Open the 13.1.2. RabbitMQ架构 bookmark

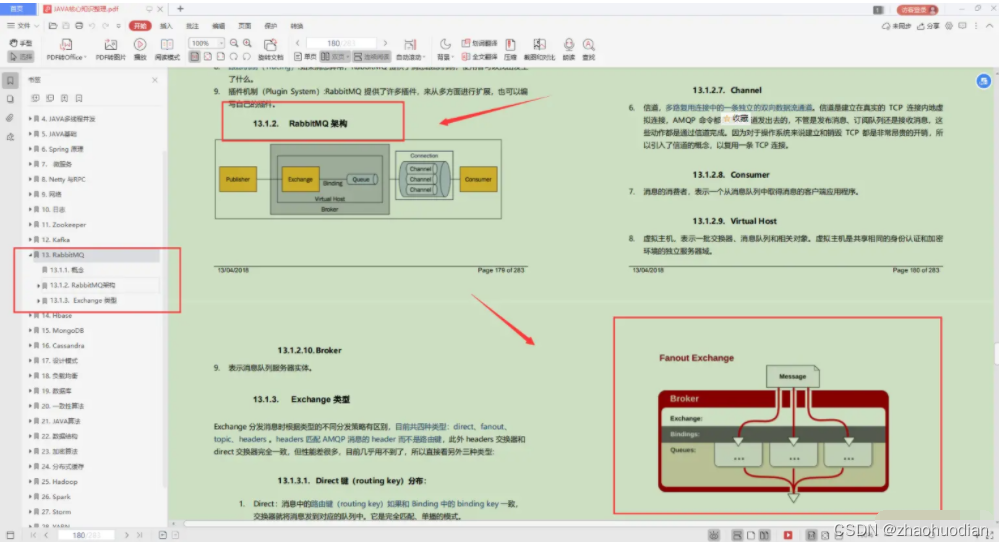(83, 286)
